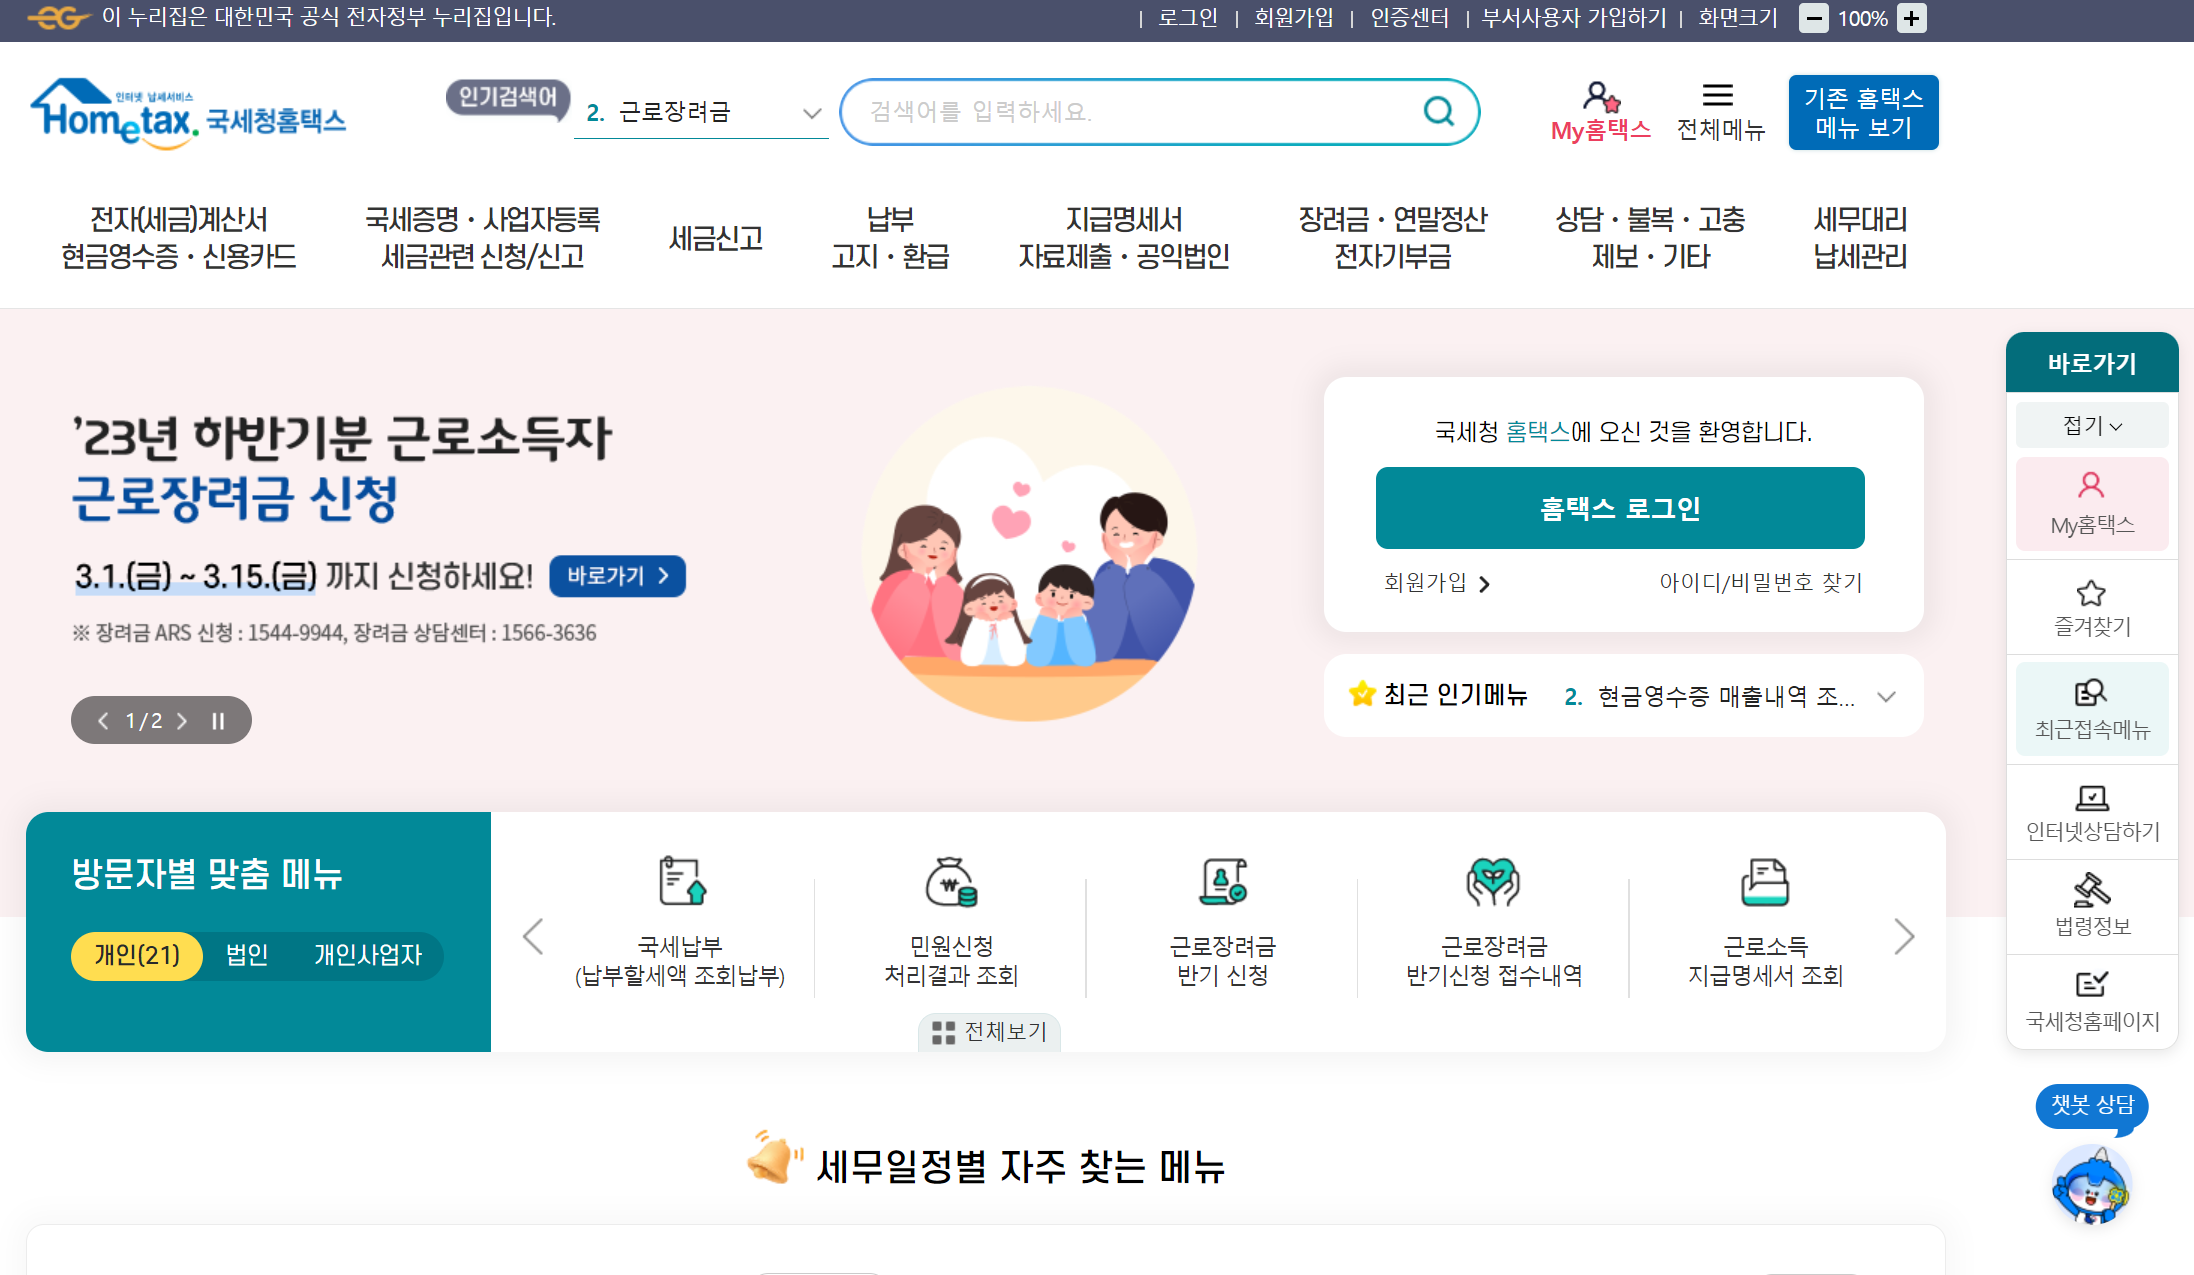
Task: Switch visitor type to 법인
Action: click(x=247, y=955)
